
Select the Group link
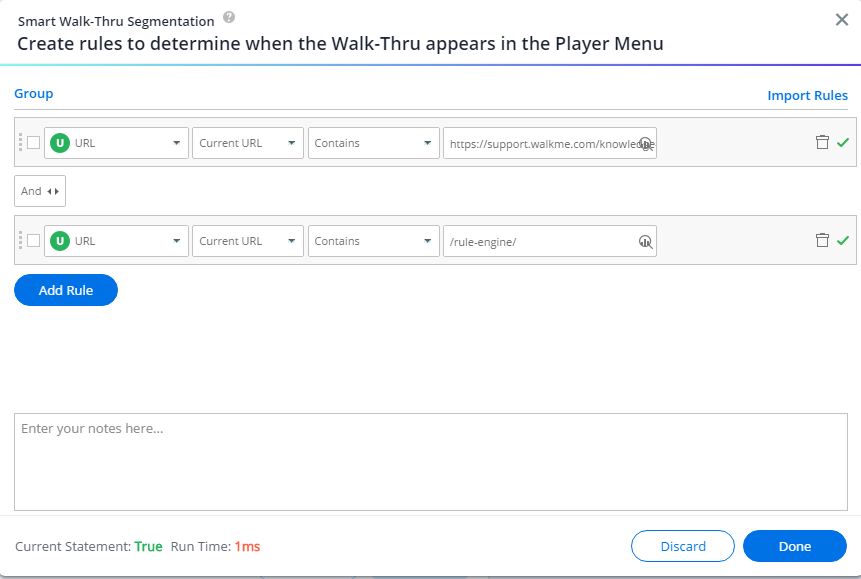point(33,94)
